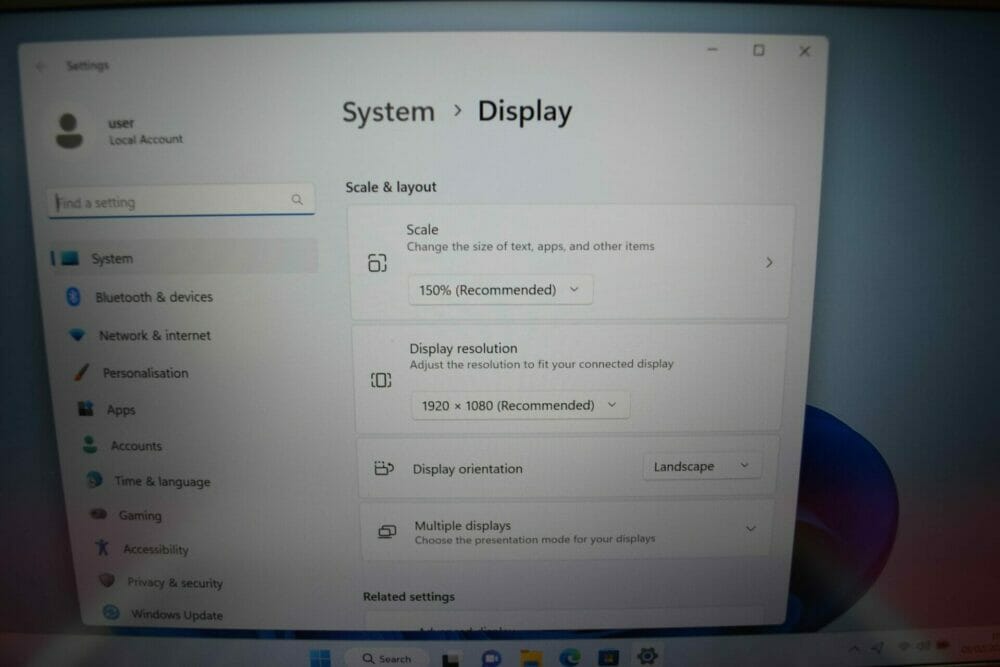
Task: Click the user profile avatar
Action: pos(69,131)
